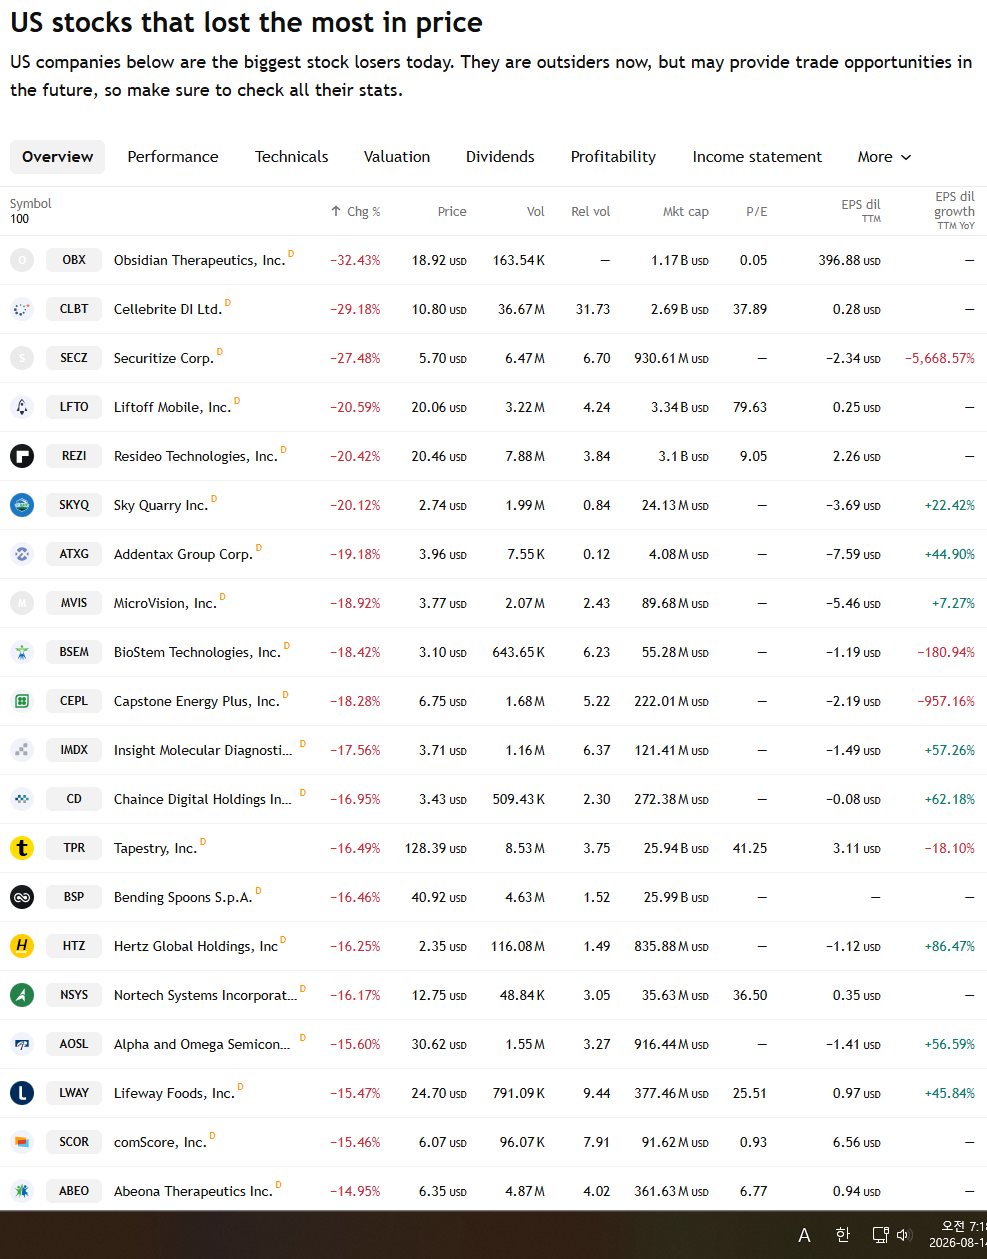Viewport: 987px width, 1259px height.
Task: Click the comScore logo icon
Action: click(22, 1142)
